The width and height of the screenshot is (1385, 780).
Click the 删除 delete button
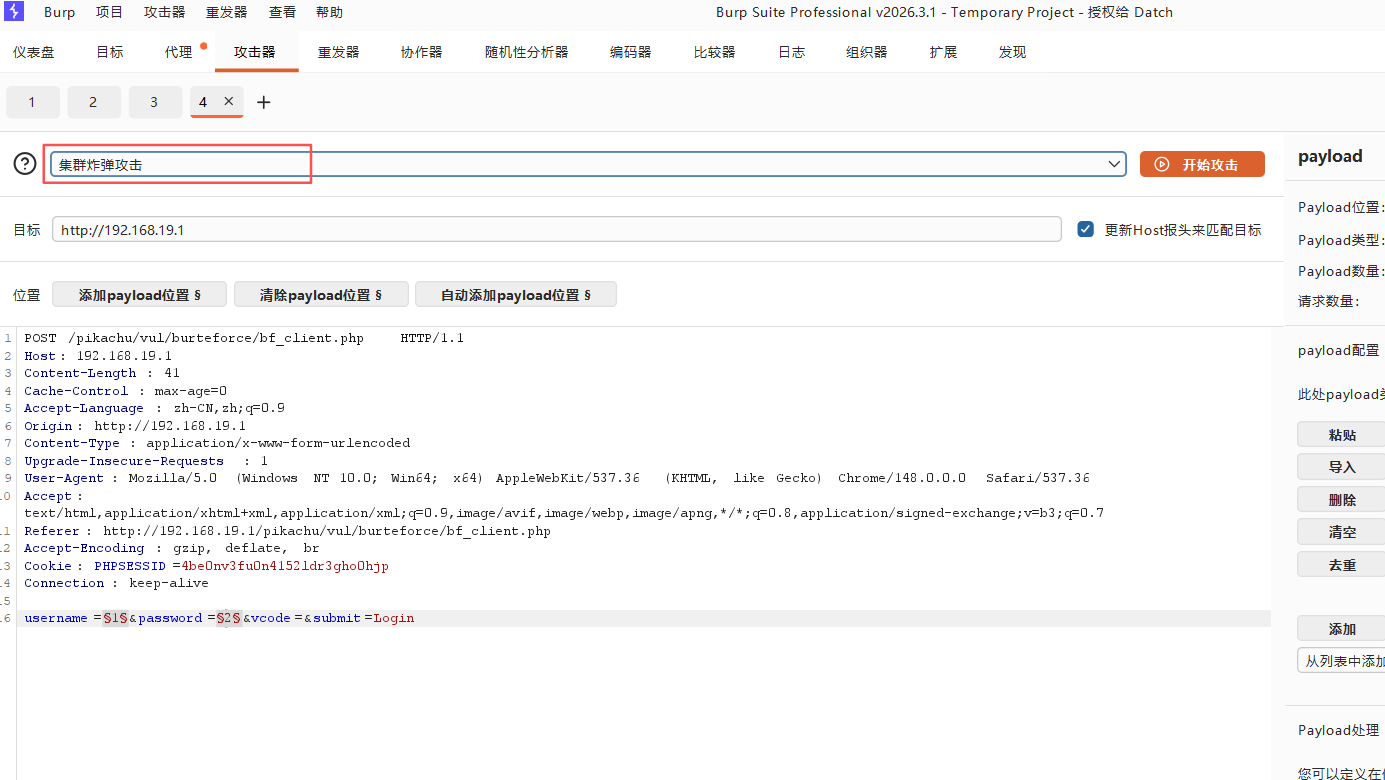point(1341,499)
